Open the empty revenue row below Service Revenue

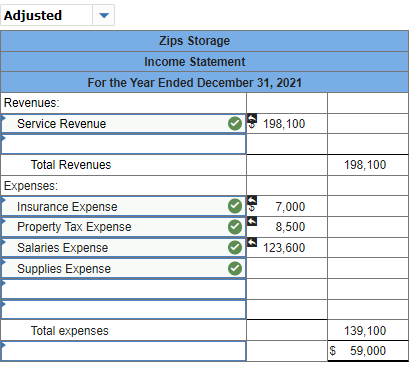point(124,144)
